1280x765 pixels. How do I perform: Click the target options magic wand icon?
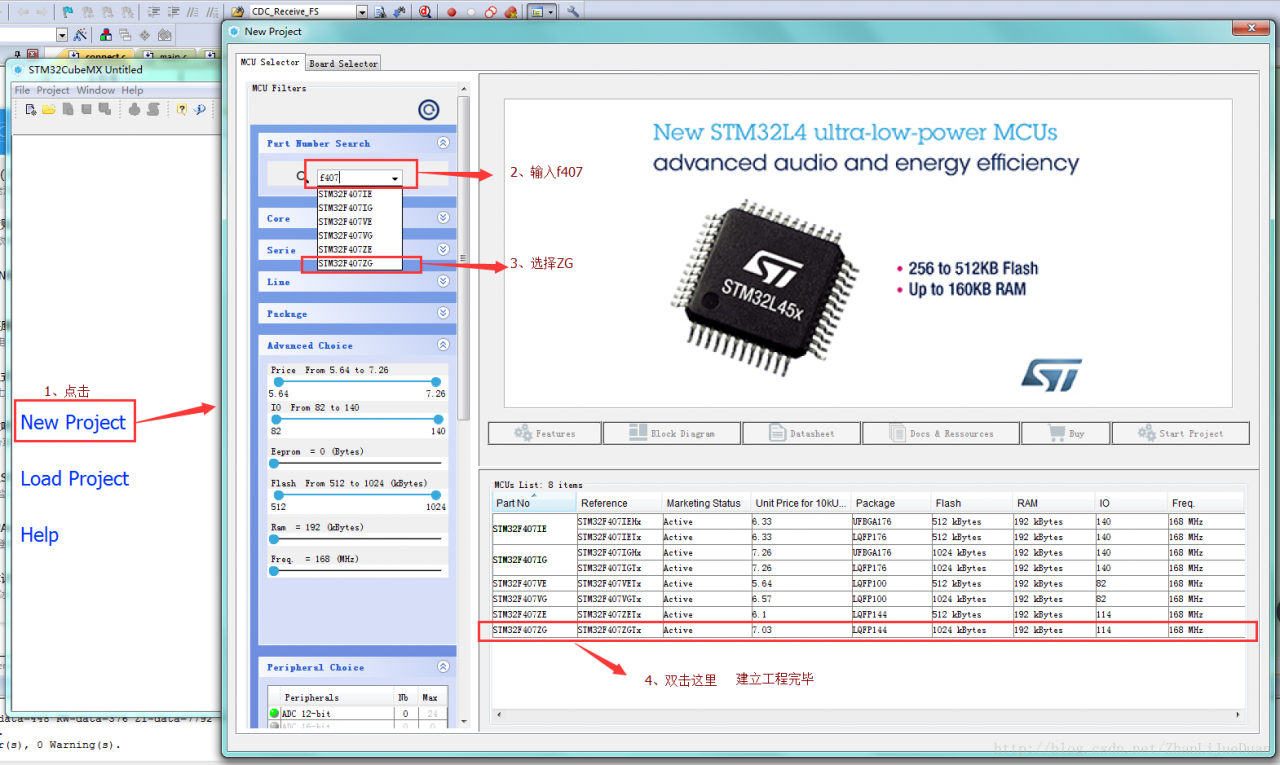tap(80, 35)
